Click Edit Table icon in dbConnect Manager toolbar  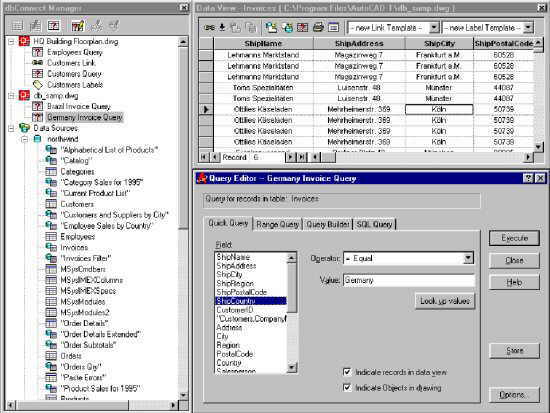[x=35, y=25]
